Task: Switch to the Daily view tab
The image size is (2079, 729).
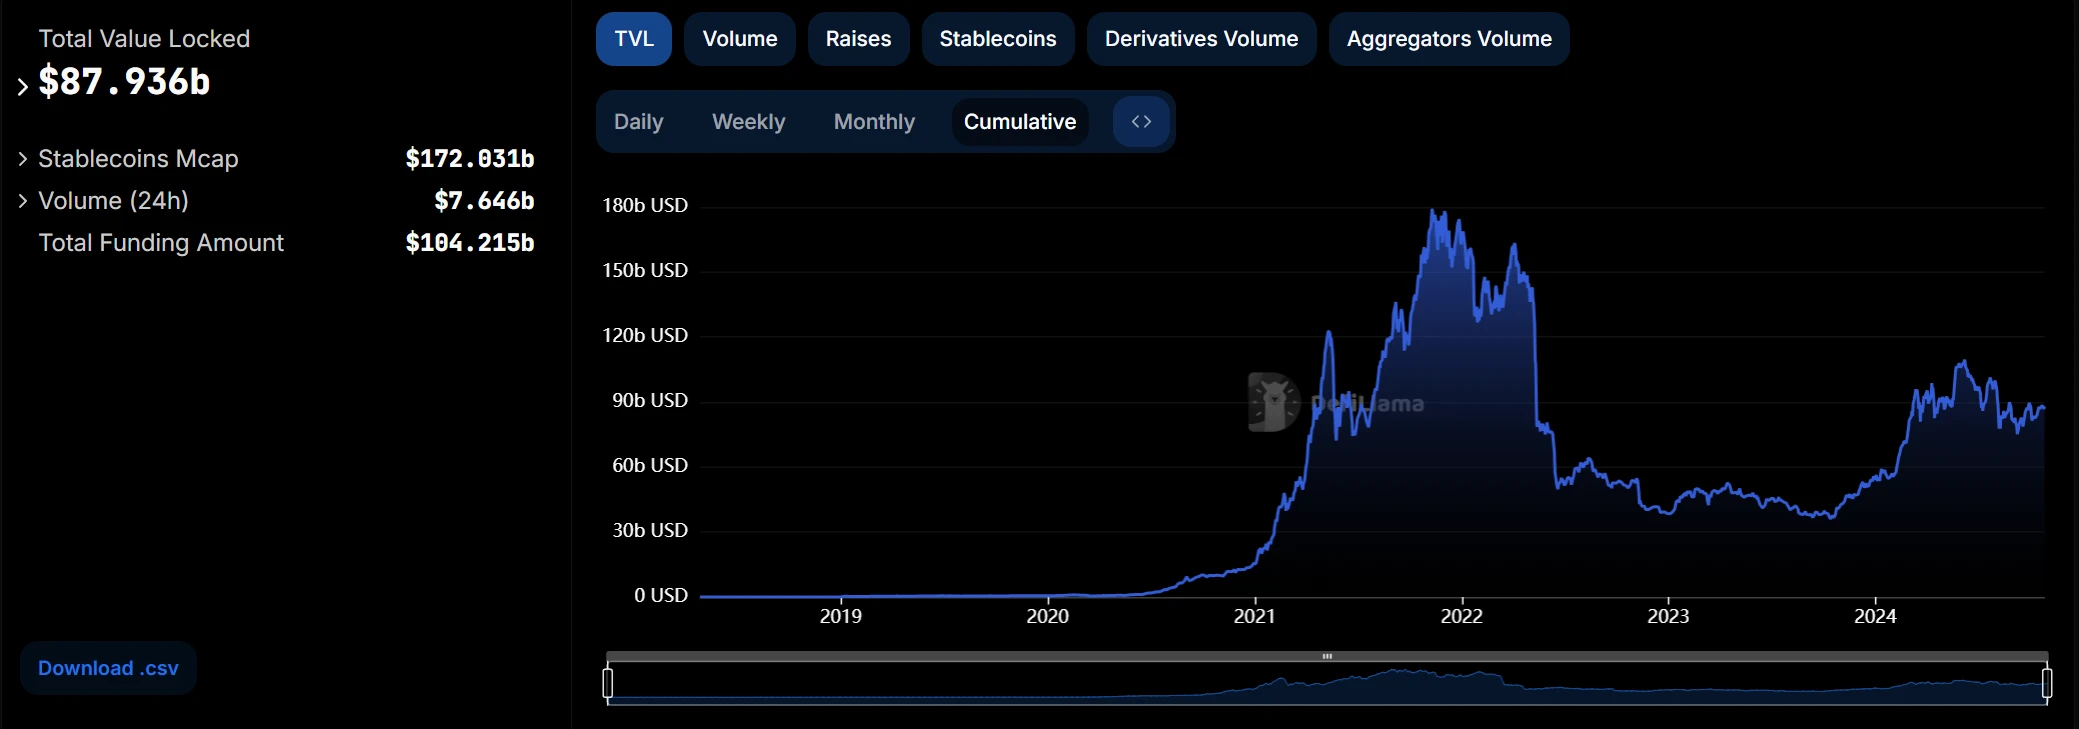Action: click(x=638, y=122)
